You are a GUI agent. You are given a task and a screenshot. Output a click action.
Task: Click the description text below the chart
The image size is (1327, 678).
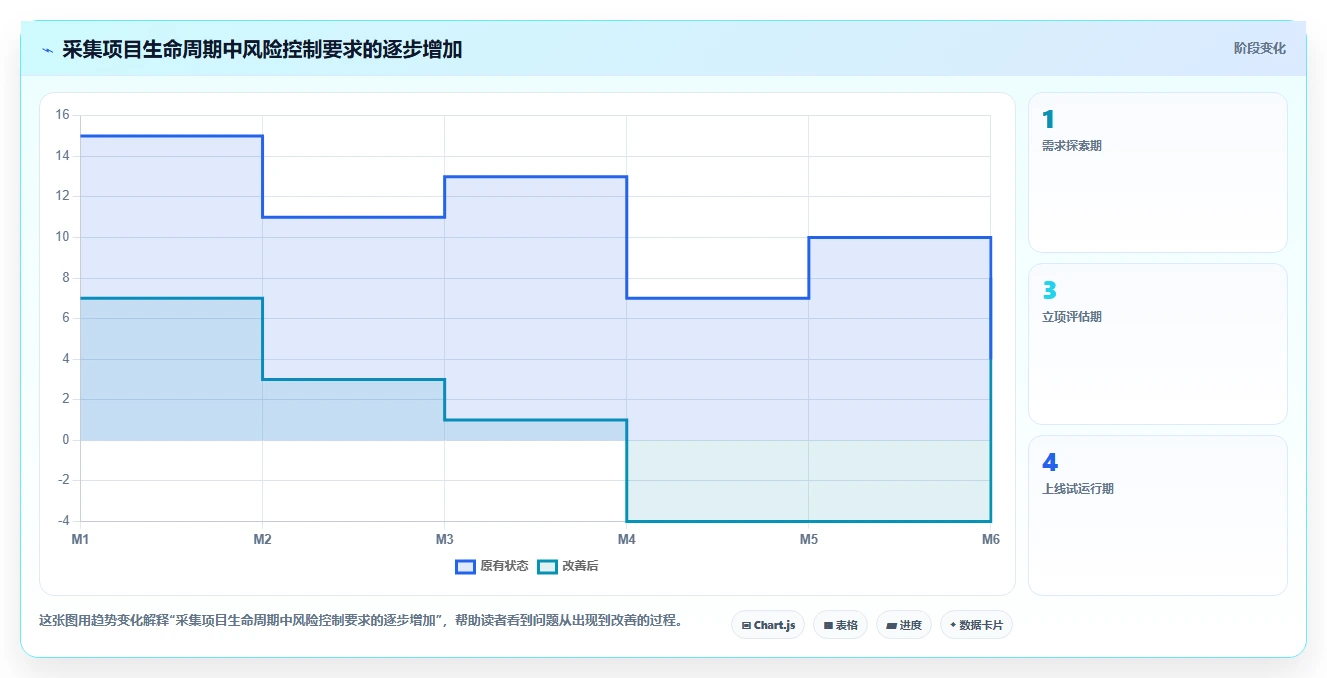click(361, 620)
